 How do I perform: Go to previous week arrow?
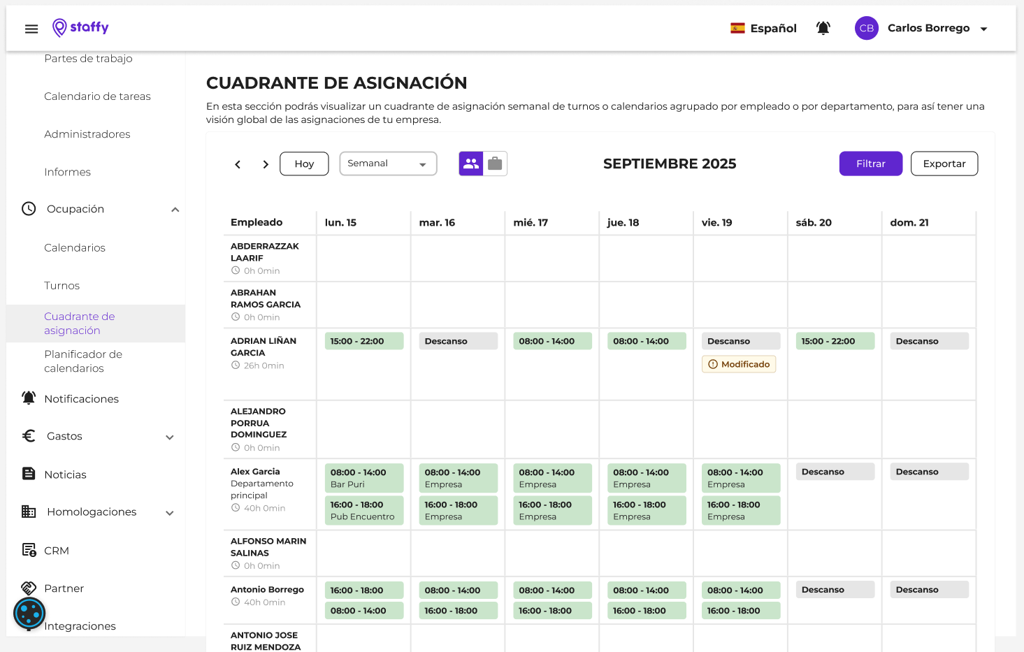pyautogui.click(x=238, y=164)
